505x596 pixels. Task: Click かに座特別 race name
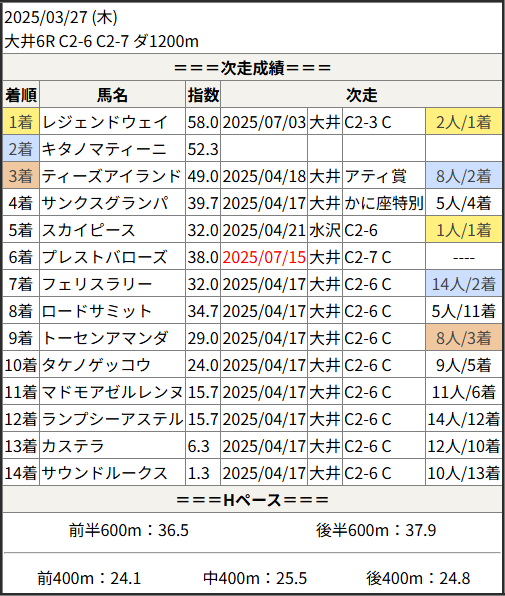tap(384, 203)
